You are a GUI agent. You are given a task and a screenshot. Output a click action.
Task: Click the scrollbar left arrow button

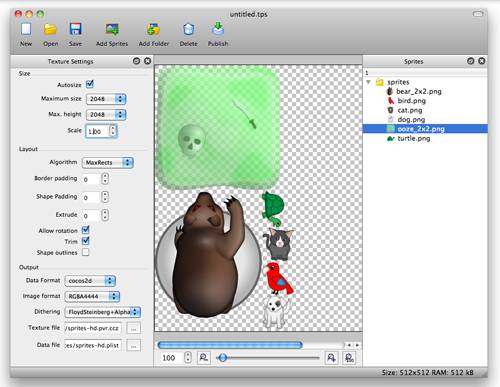(x=349, y=345)
